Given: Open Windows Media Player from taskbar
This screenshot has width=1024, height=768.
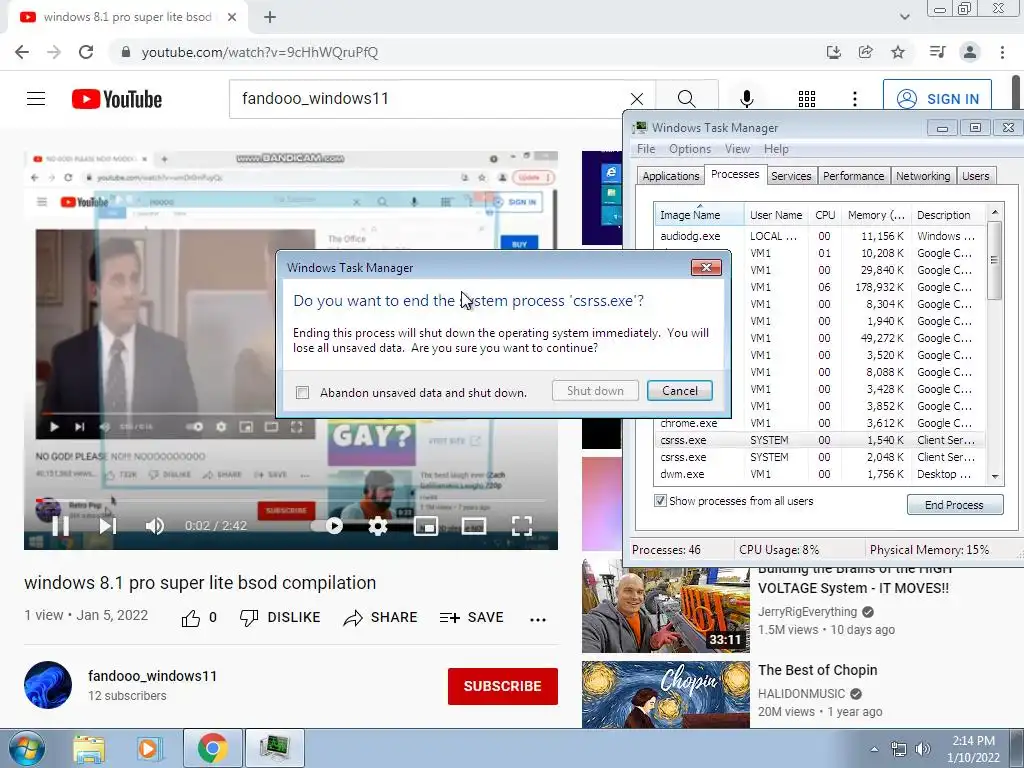Looking at the screenshot, I should click(150, 748).
